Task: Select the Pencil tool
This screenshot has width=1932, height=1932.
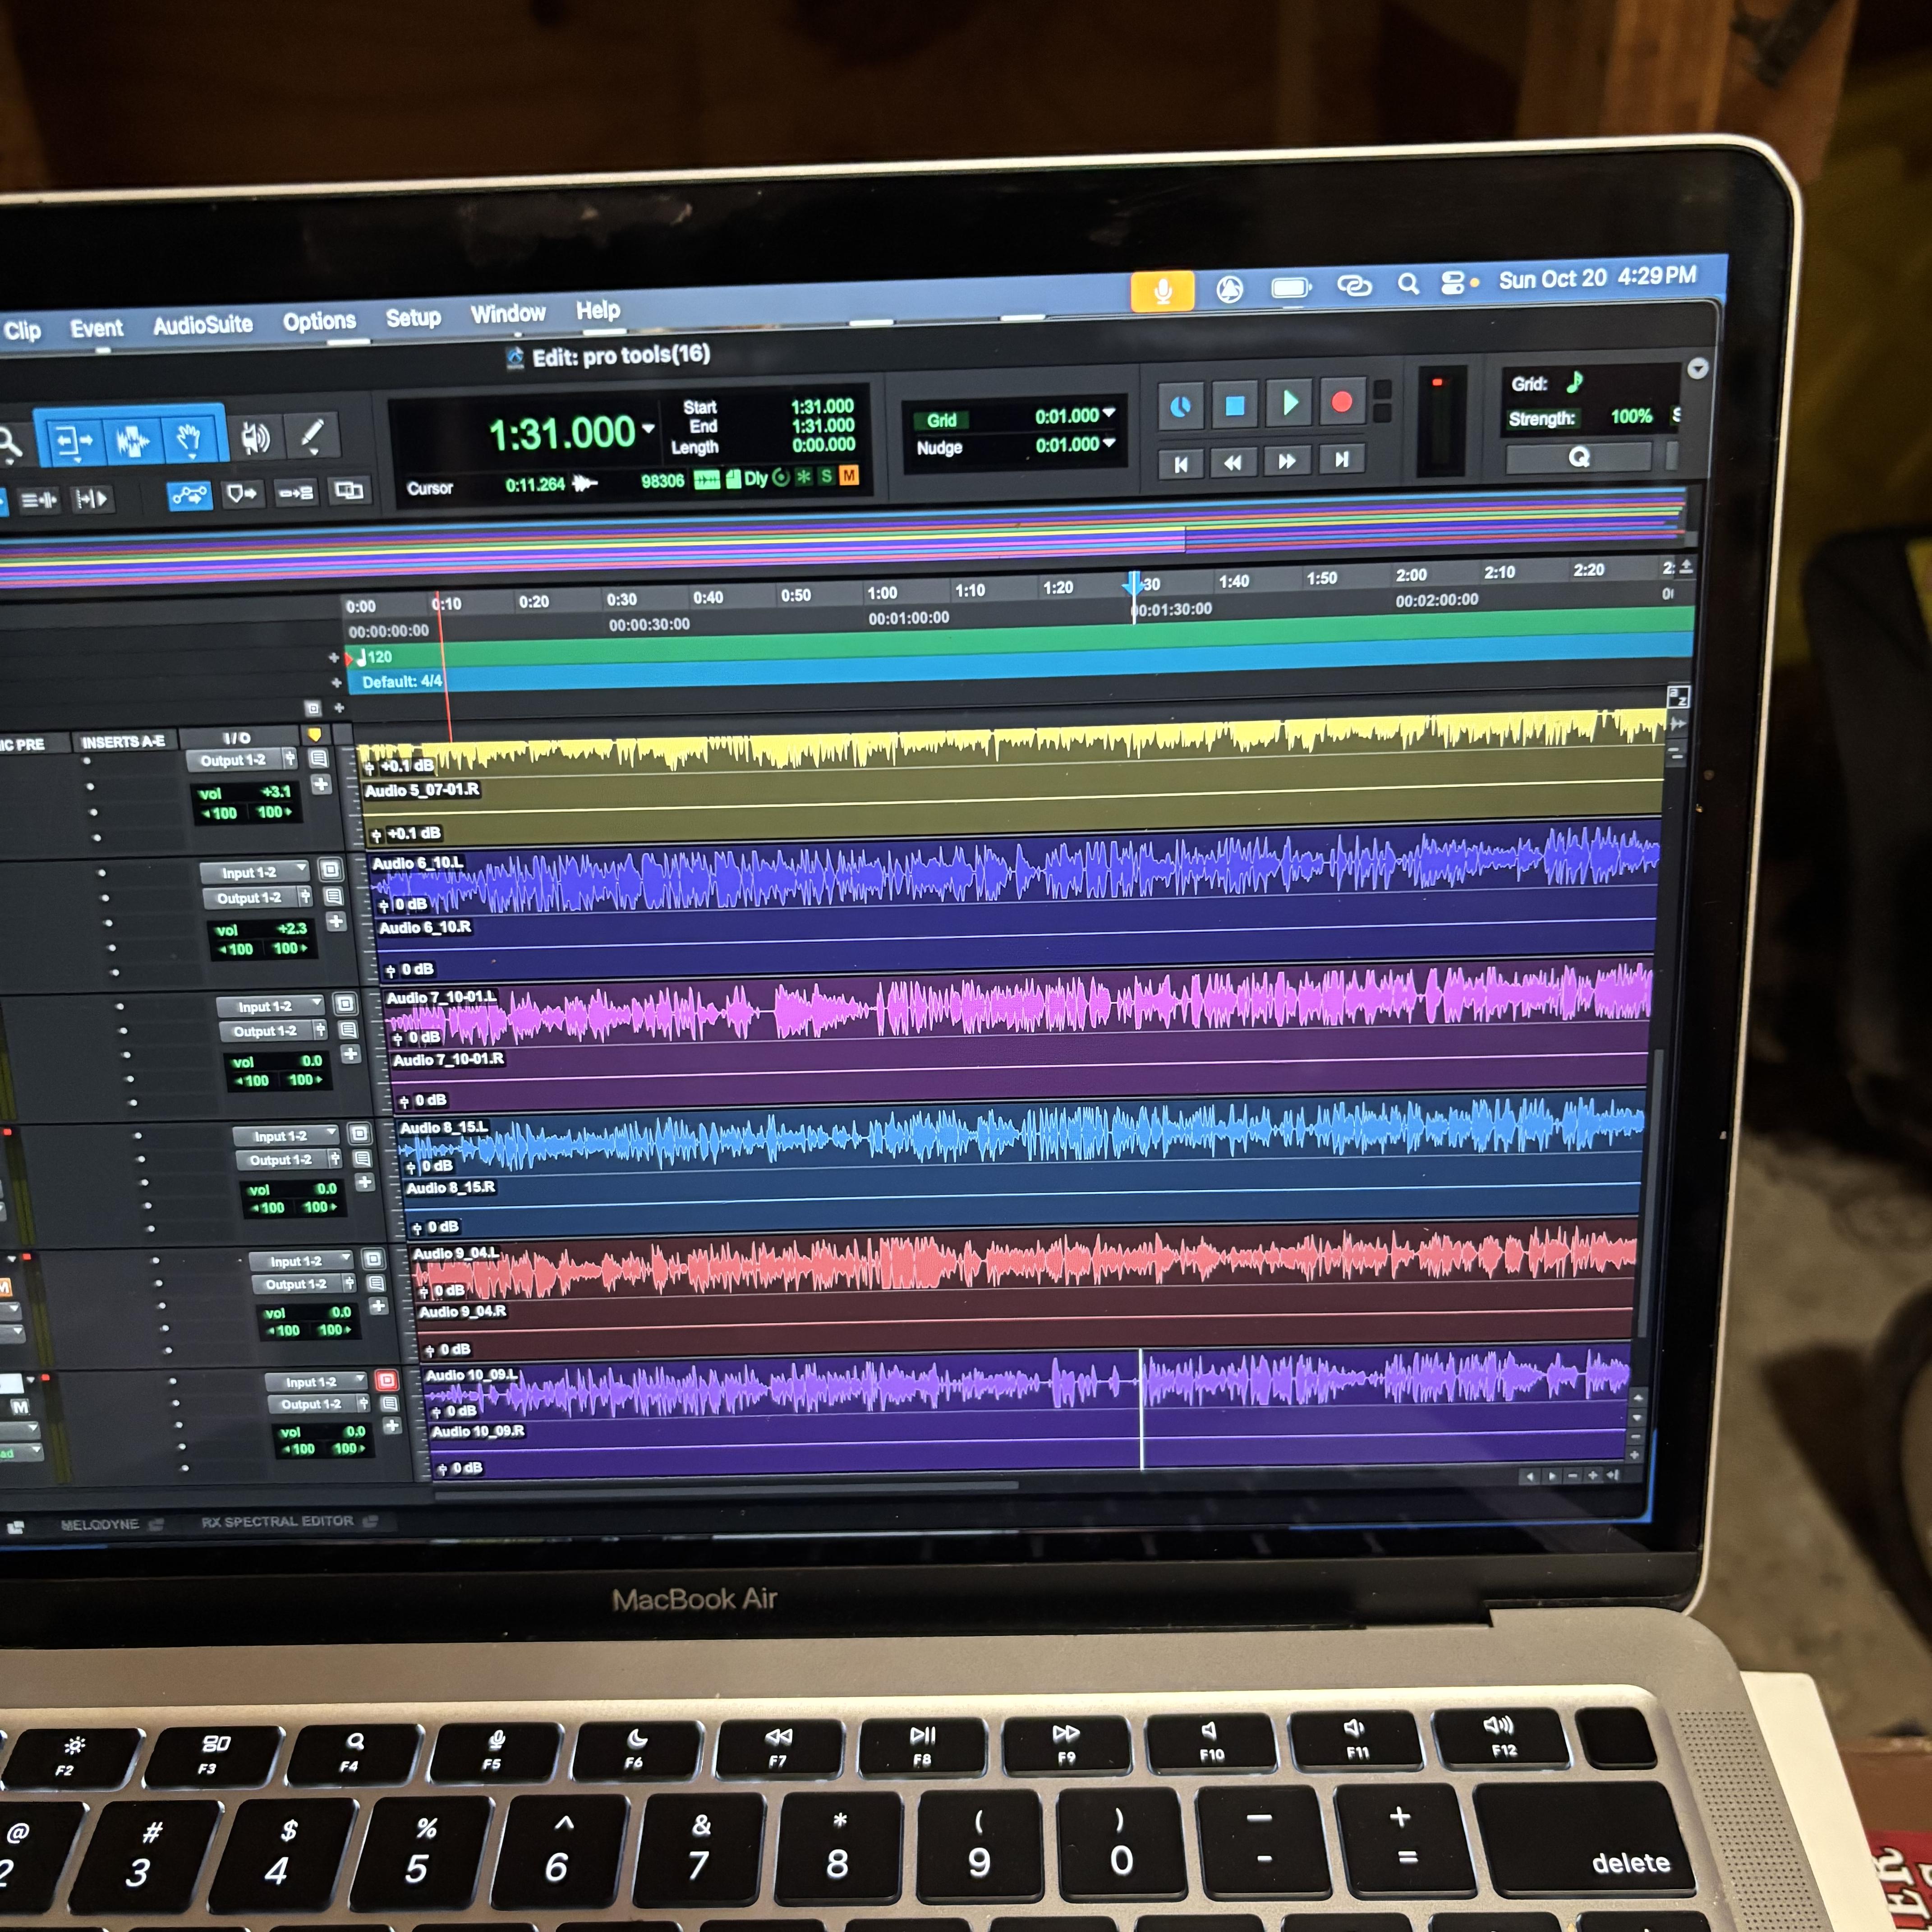Action: point(312,435)
